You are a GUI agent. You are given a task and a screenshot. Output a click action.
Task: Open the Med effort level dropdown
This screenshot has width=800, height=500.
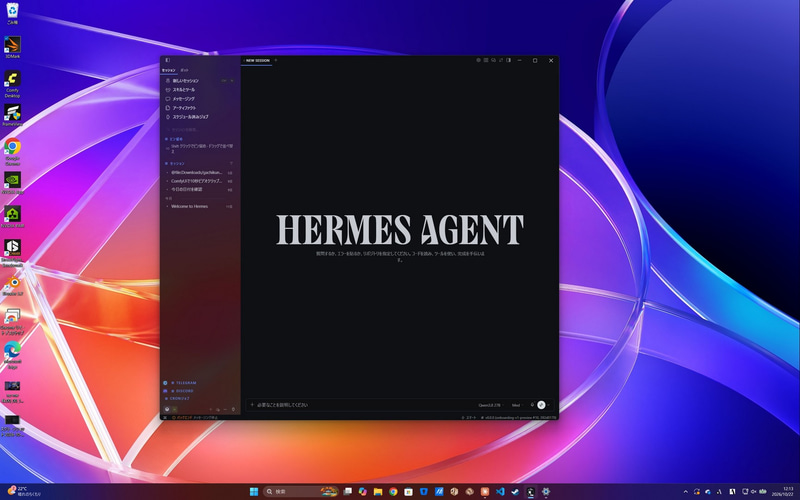(517, 405)
